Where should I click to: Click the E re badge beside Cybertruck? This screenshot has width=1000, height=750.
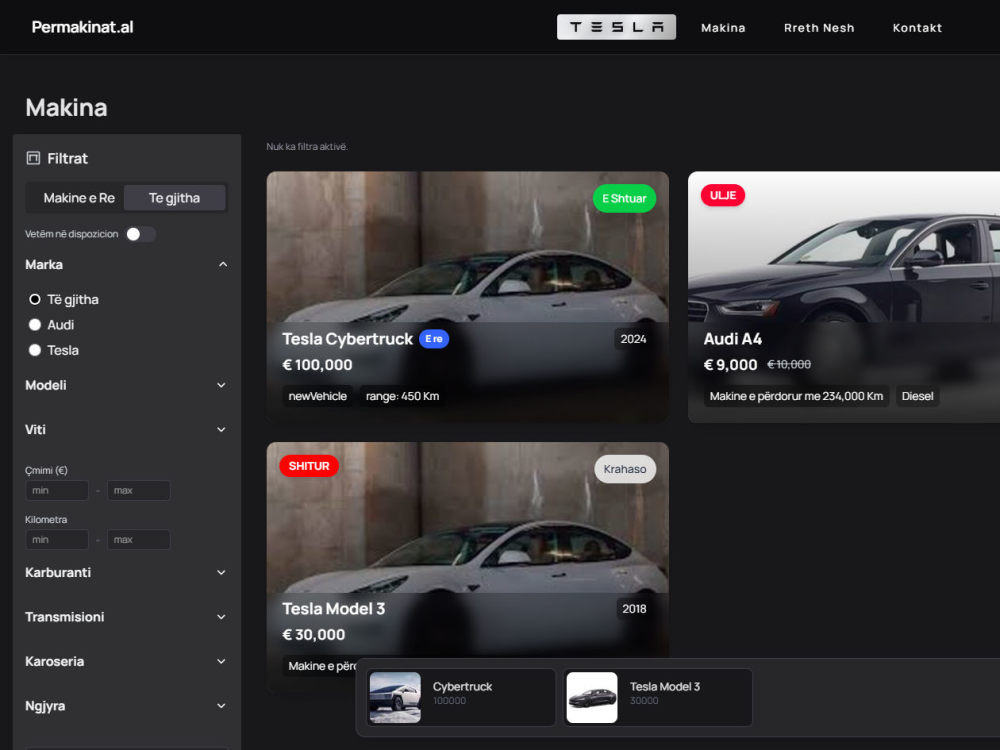[x=434, y=339]
